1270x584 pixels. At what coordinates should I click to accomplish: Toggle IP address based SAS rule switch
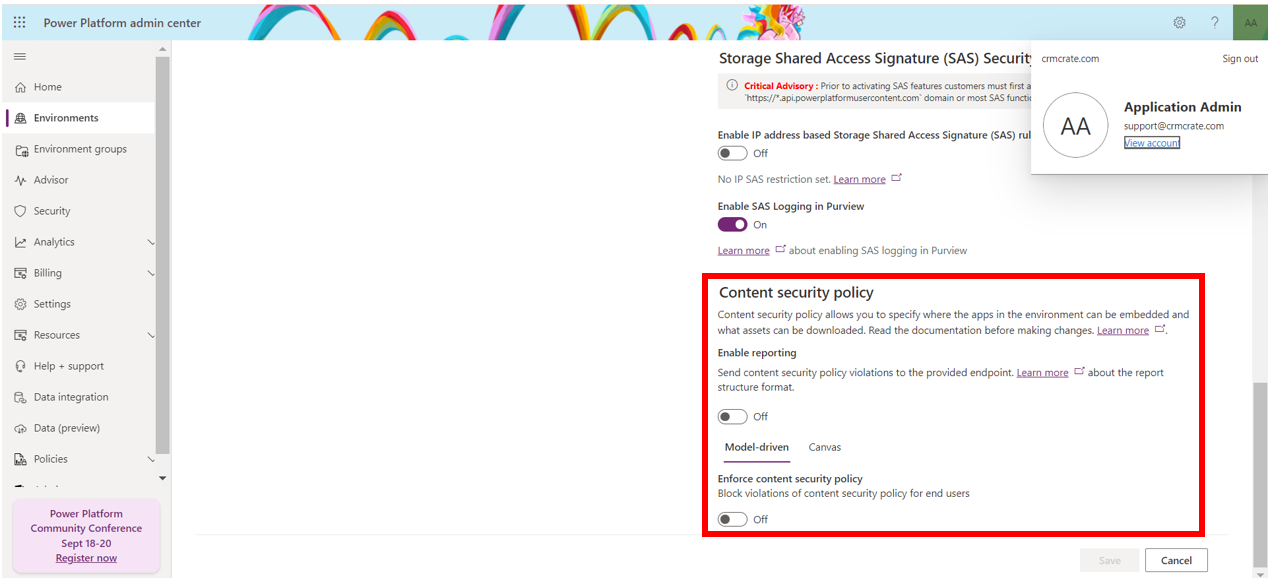pyautogui.click(x=733, y=153)
